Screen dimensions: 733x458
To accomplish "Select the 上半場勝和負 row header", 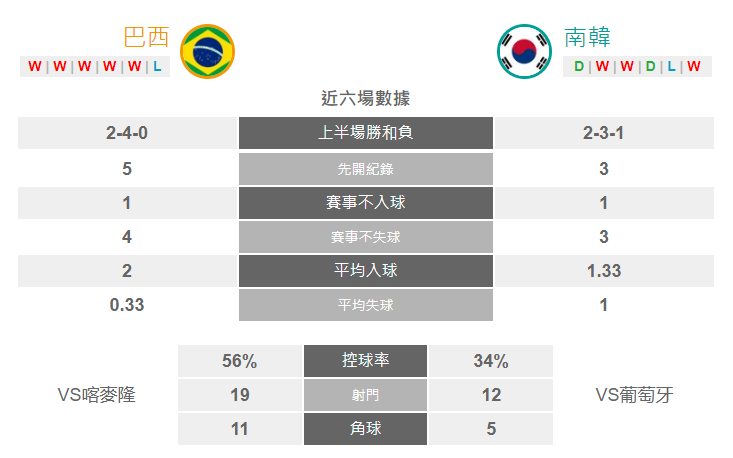I will (x=366, y=133).
